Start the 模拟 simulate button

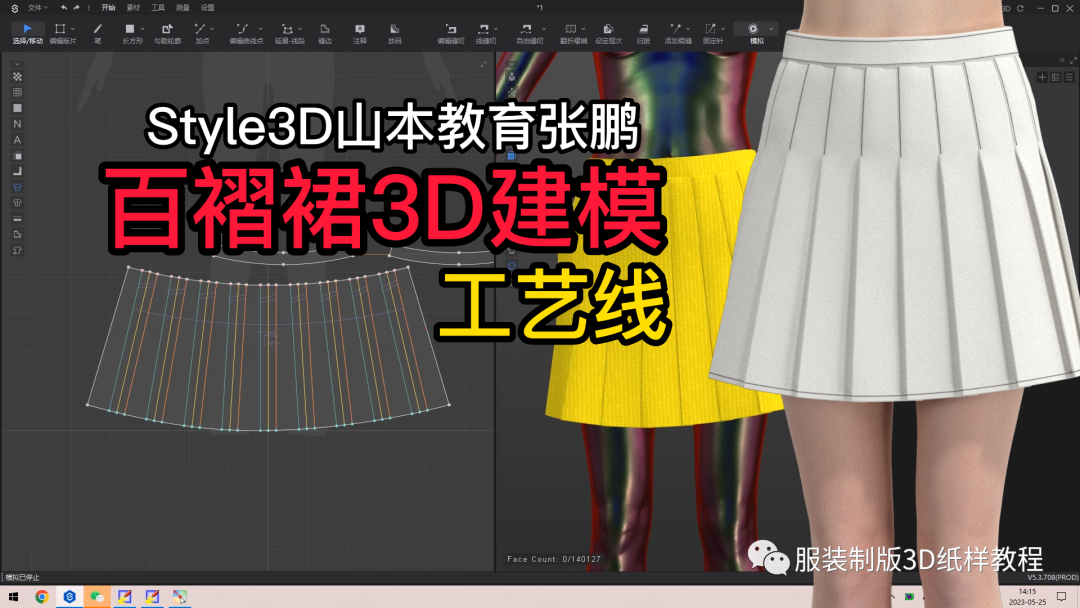pyautogui.click(x=753, y=33)
